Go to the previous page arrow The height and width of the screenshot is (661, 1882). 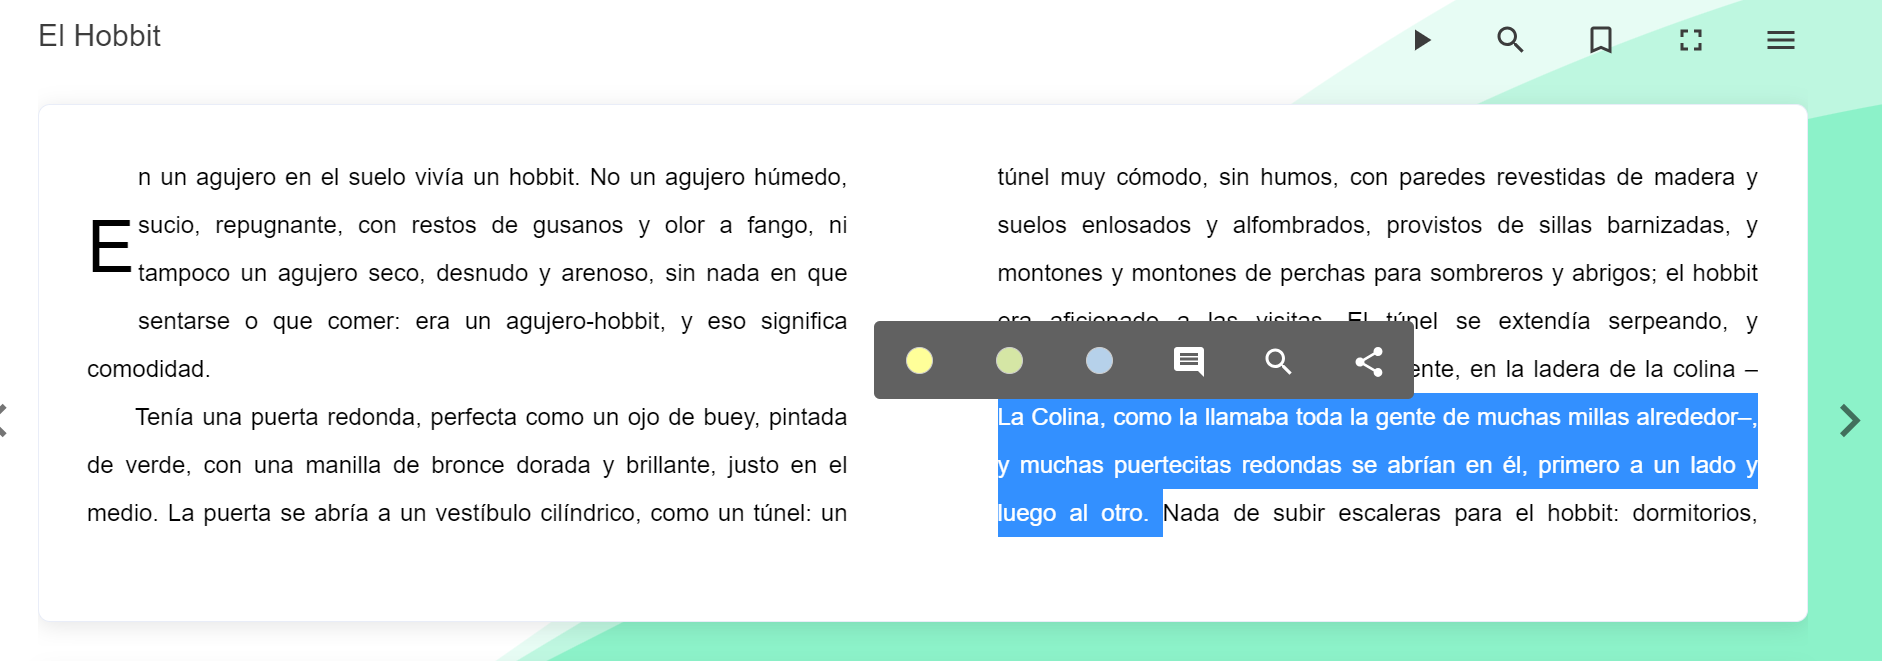click(3, 421)
